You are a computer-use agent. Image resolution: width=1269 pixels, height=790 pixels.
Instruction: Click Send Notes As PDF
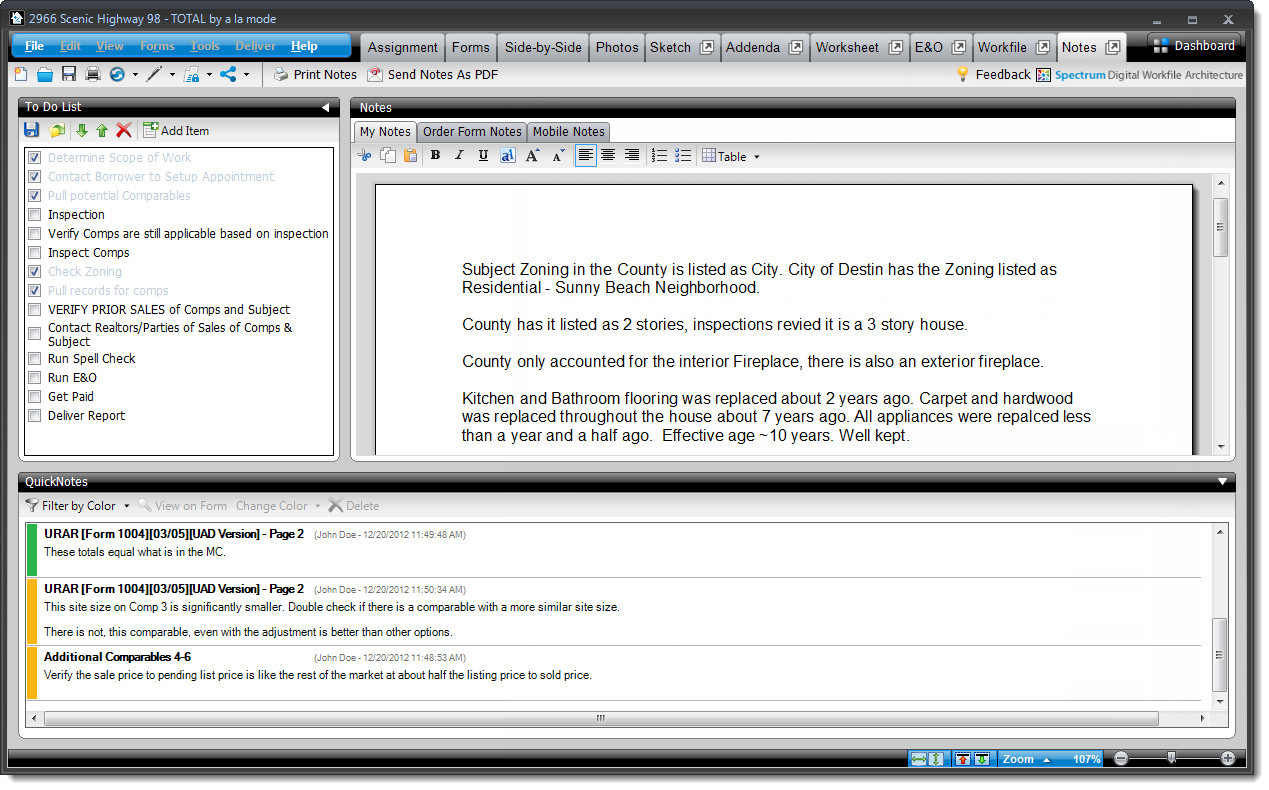[x=432, y=74]
